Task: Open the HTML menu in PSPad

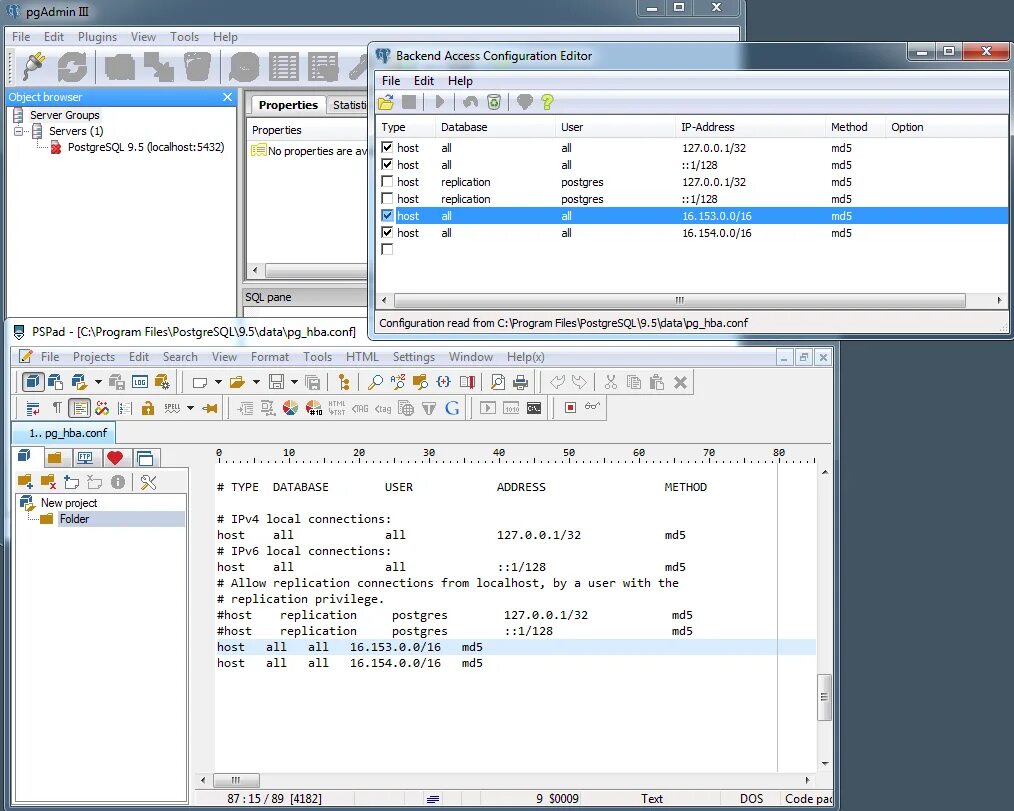Action: click(x=362, y=357)
